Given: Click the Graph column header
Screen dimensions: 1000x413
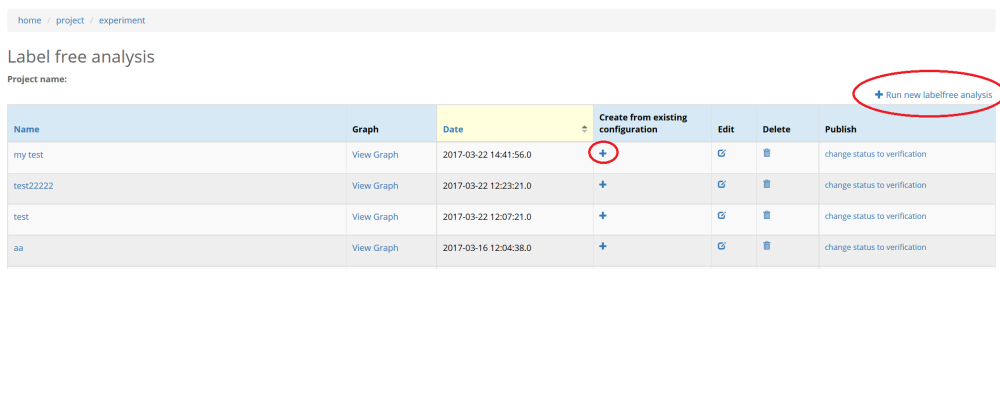Looking at the screenshot, I should click(x=365, y=129).
